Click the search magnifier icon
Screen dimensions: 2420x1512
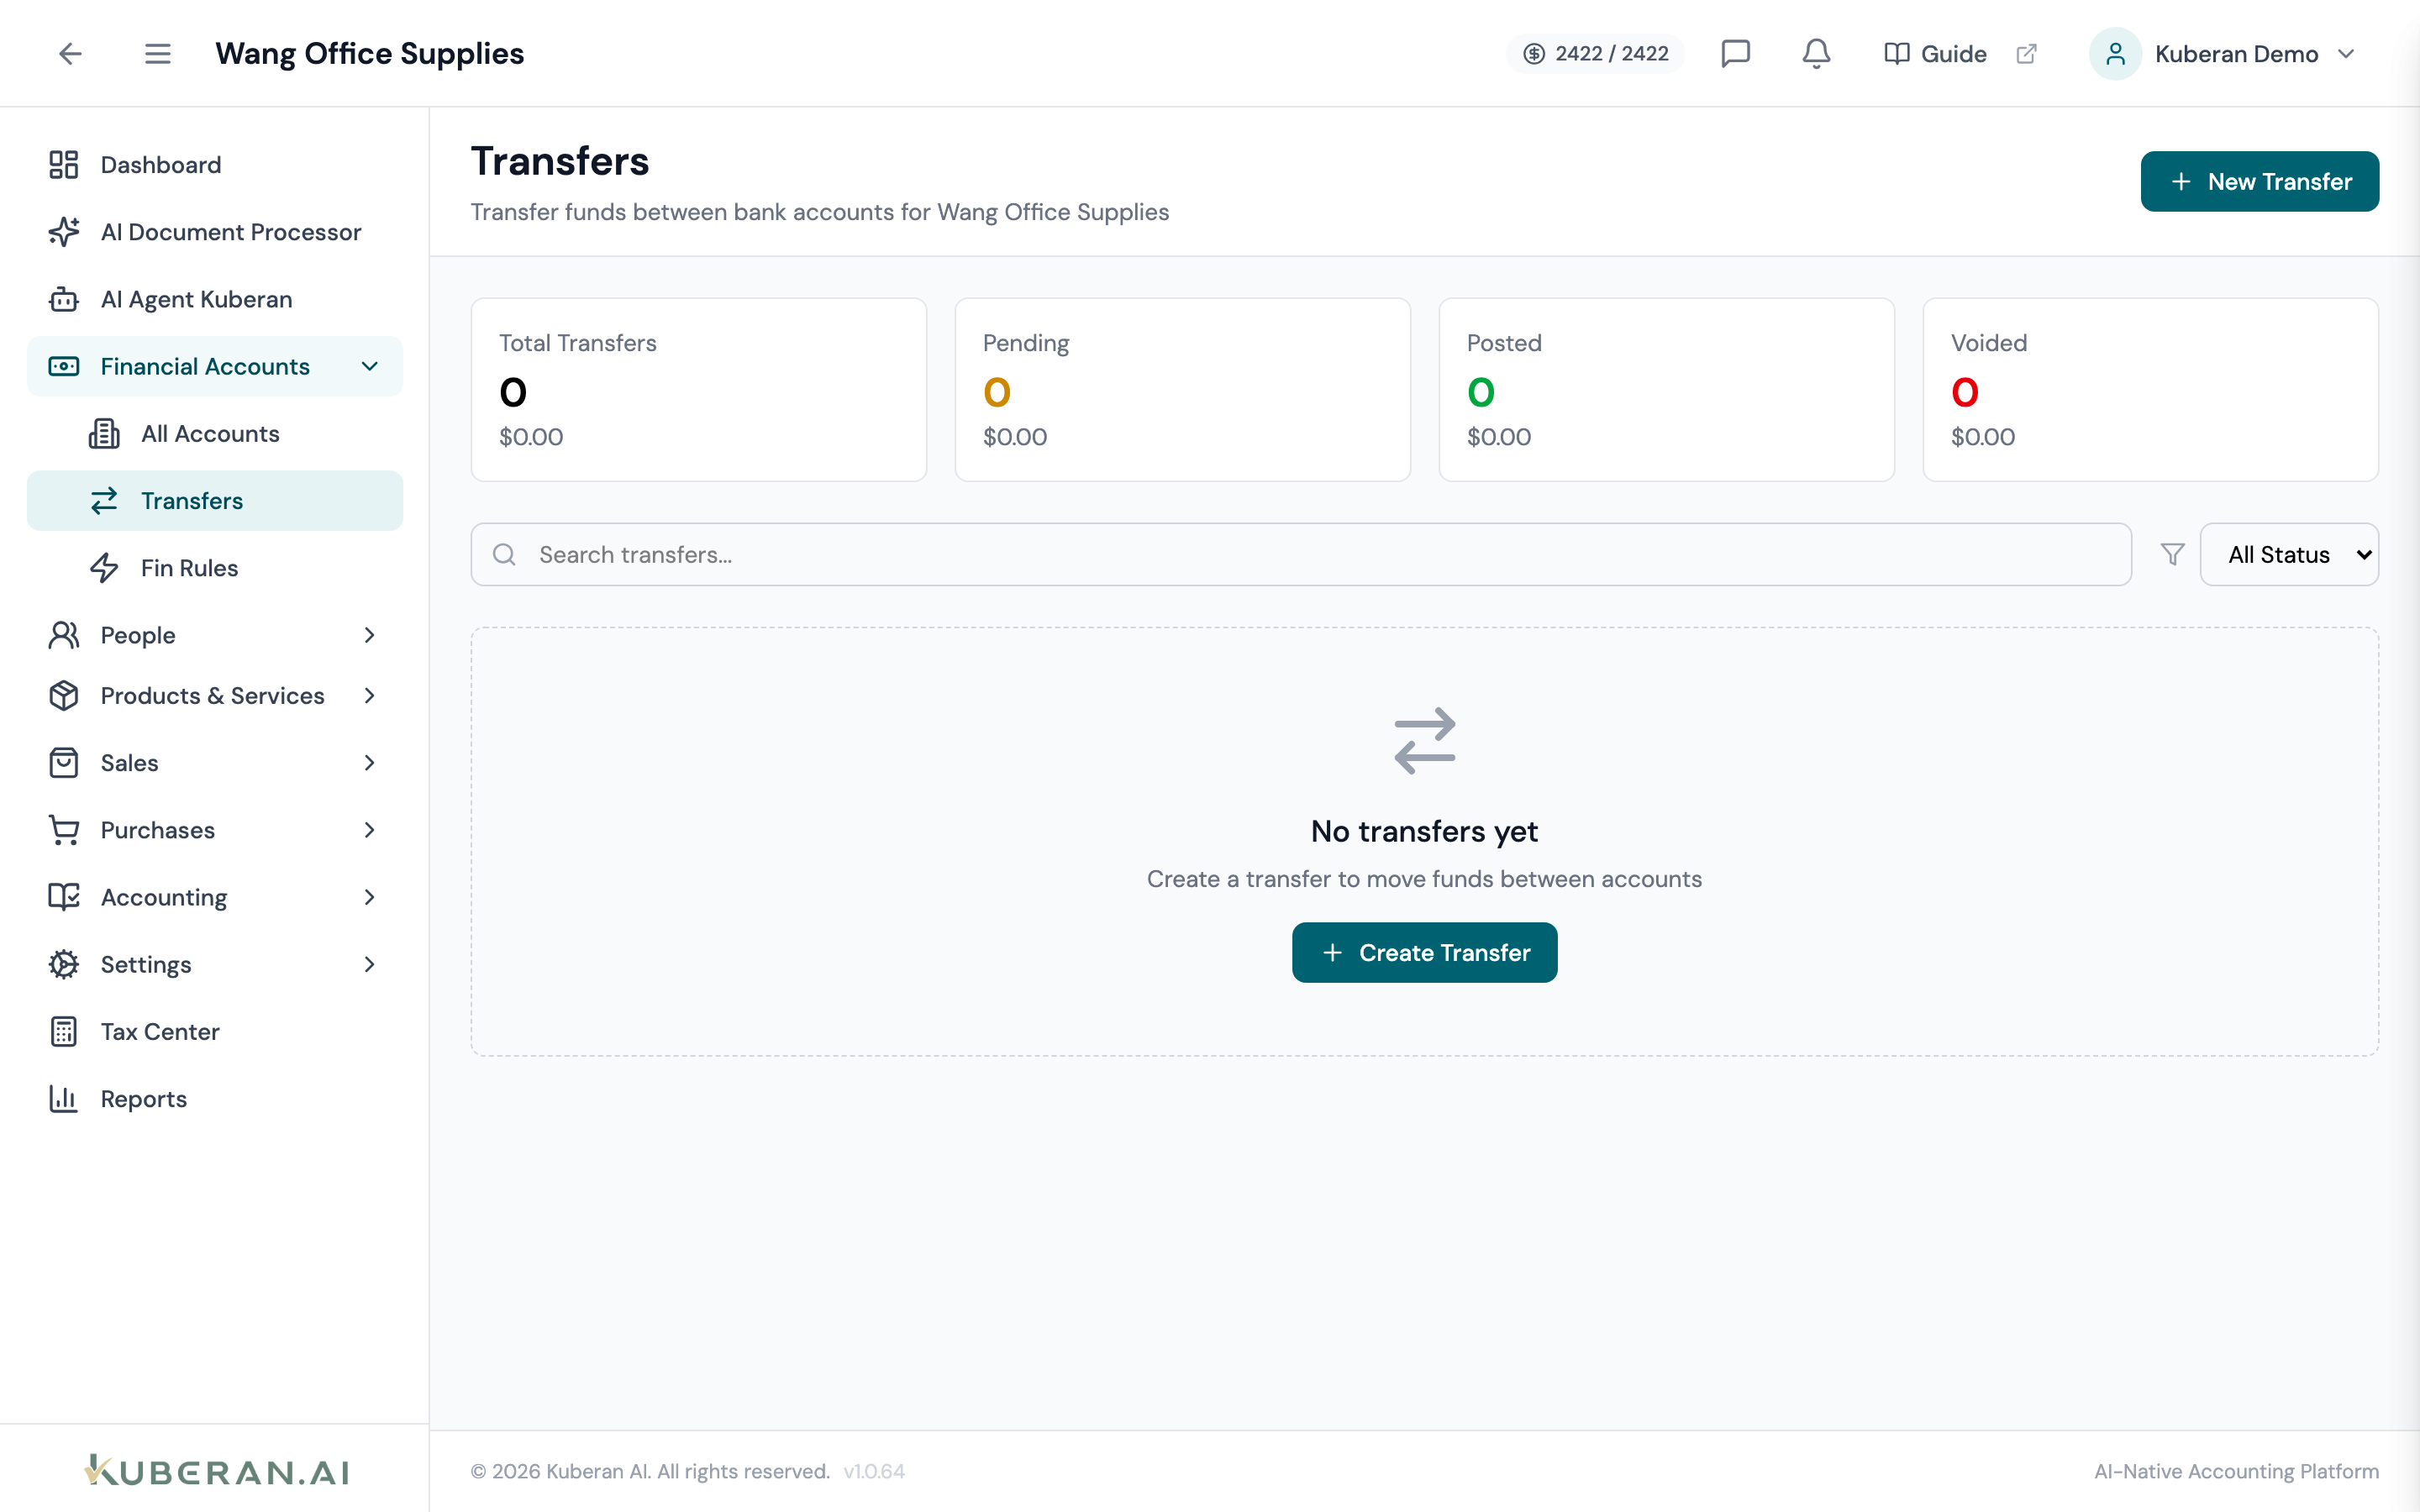point(504,554)
